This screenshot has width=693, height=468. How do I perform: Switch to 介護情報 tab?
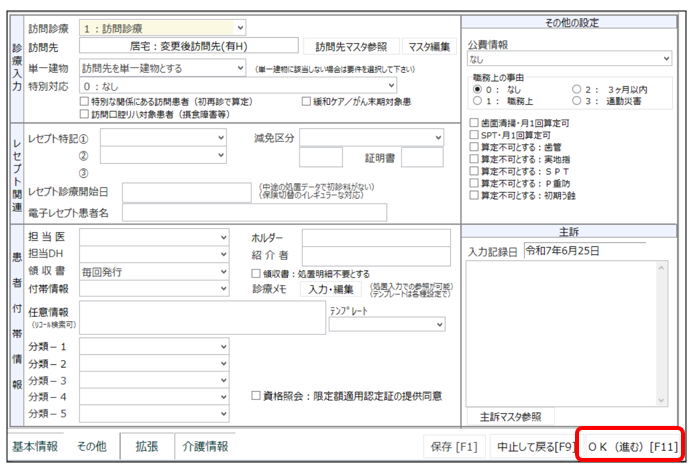205,446
